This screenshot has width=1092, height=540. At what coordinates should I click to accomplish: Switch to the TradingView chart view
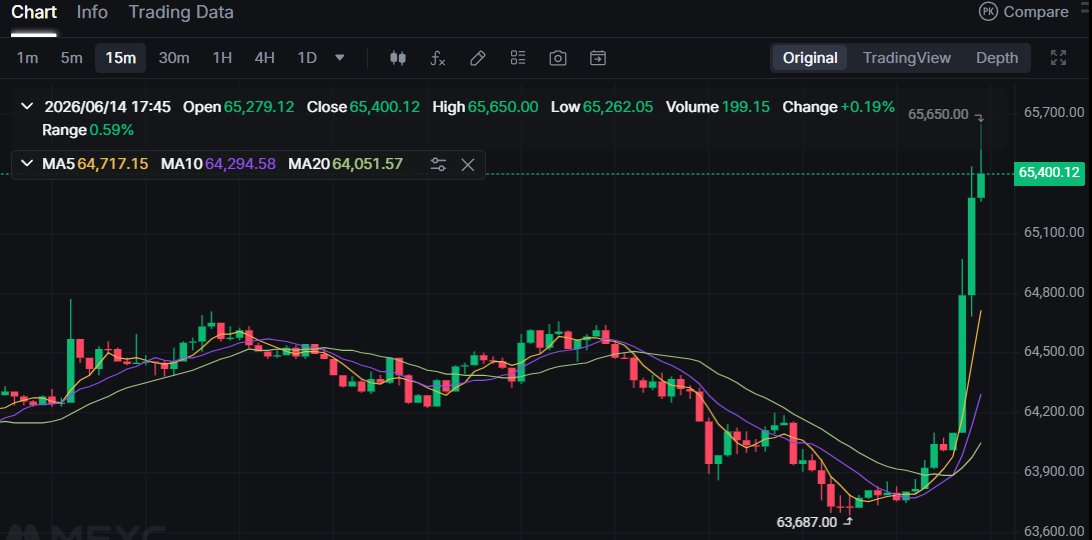pos(907,58)
